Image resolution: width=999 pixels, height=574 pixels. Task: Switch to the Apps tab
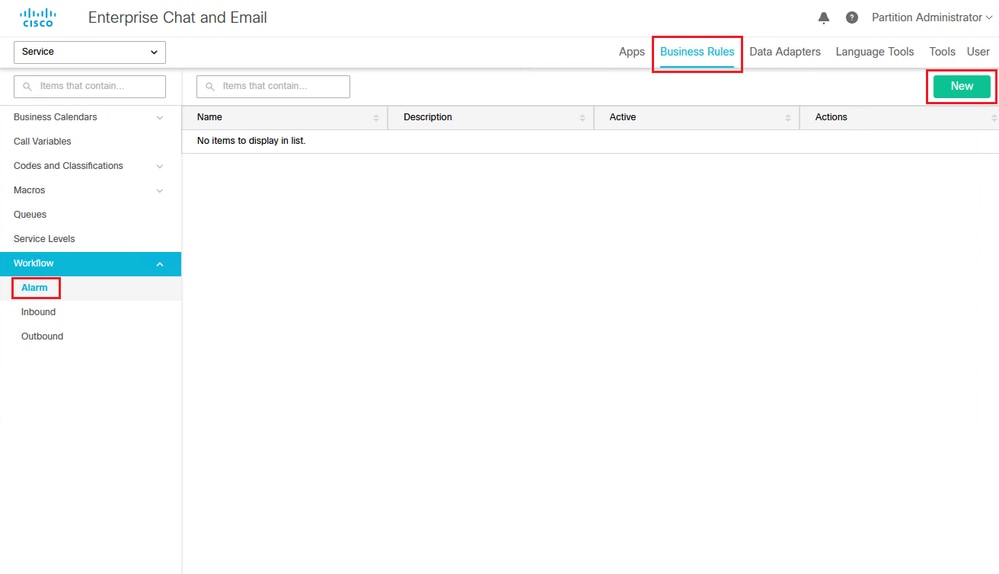pos(631,52)
